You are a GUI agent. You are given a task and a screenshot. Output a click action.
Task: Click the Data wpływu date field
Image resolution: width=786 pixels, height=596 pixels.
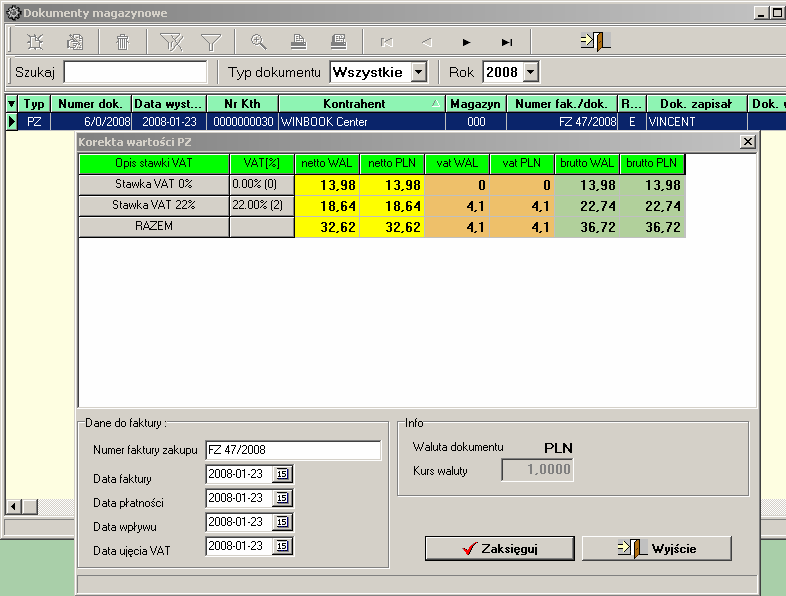239,522
